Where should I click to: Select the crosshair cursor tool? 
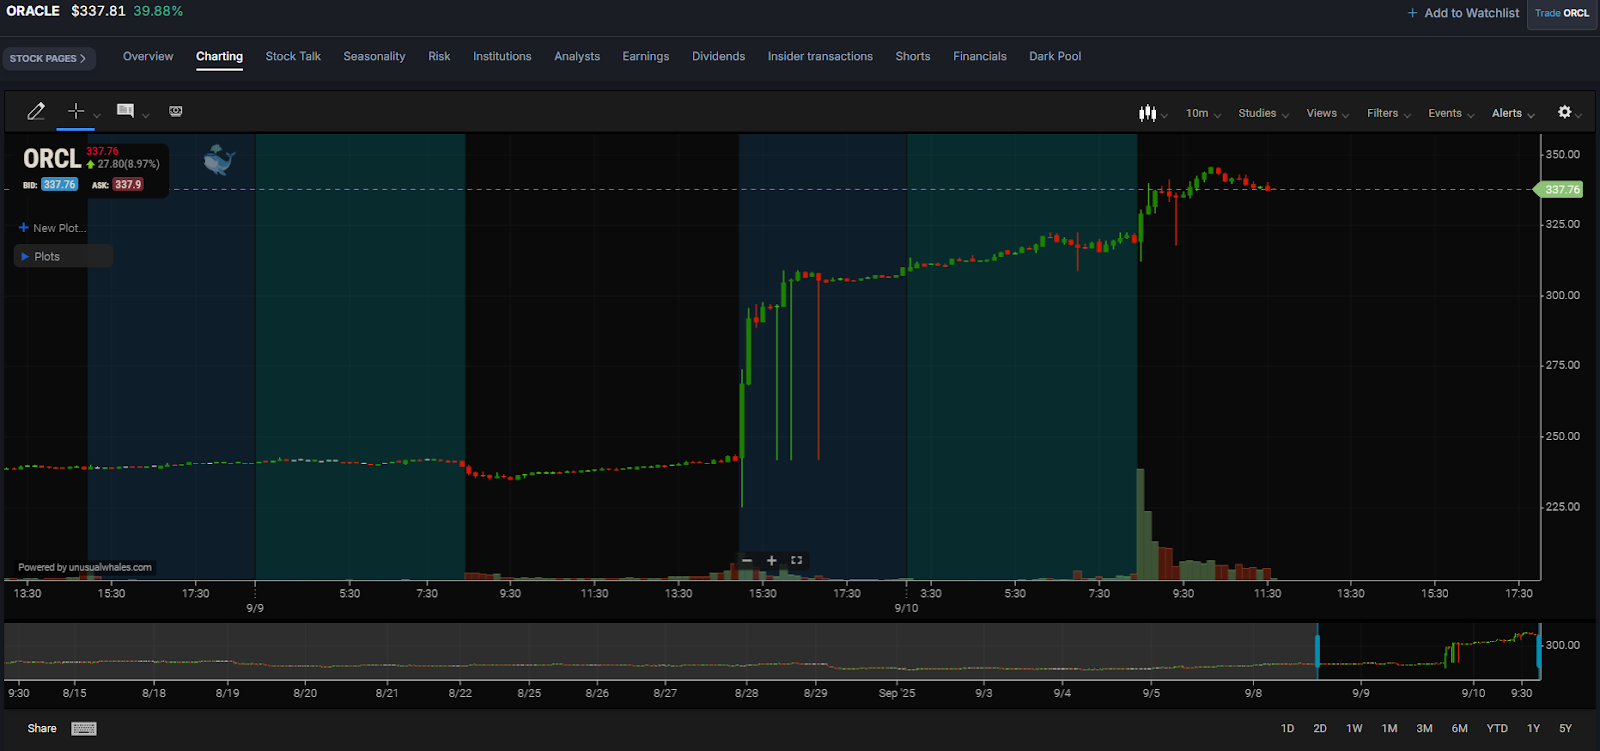coord(75,111)
